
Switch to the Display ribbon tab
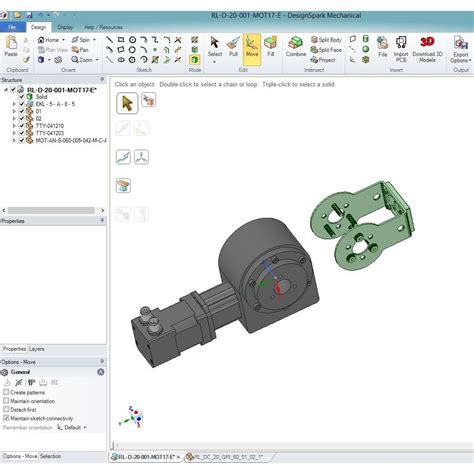tap(65, 27)
